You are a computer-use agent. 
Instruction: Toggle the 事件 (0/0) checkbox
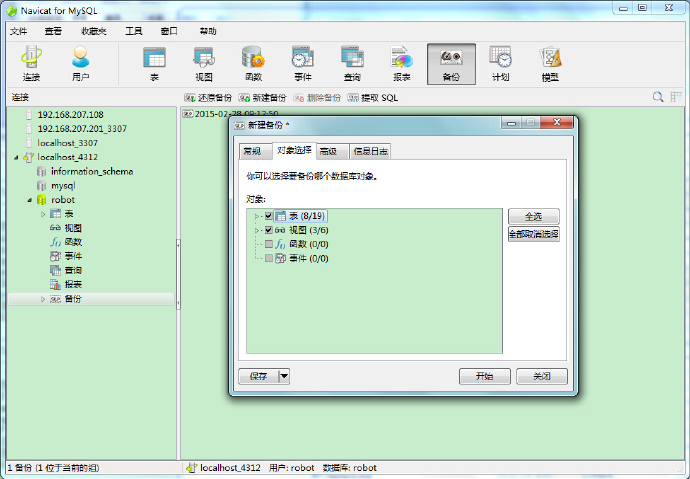[x=269, y=258]
